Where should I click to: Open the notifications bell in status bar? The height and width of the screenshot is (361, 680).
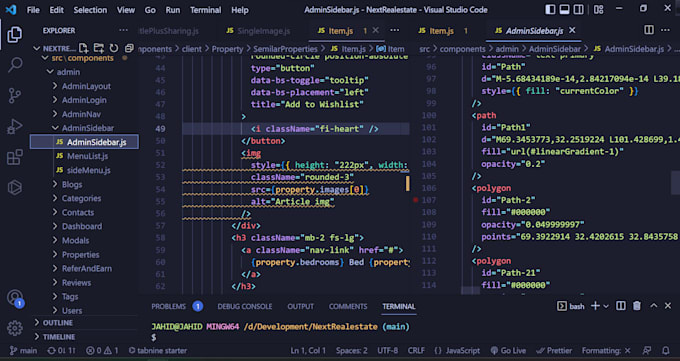666,351
